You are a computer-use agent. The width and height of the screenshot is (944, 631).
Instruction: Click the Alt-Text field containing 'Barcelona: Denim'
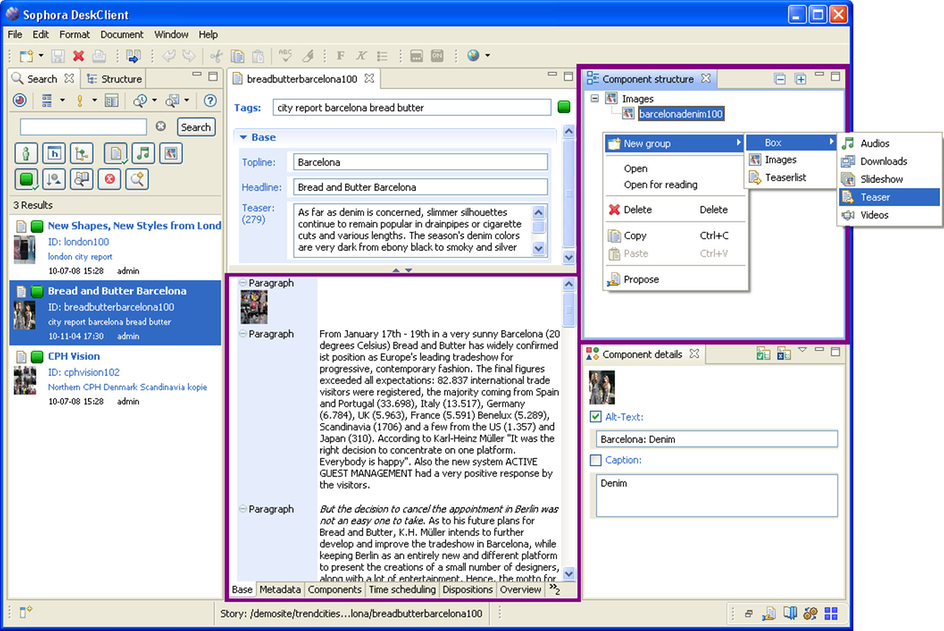(x=716, y=439)
